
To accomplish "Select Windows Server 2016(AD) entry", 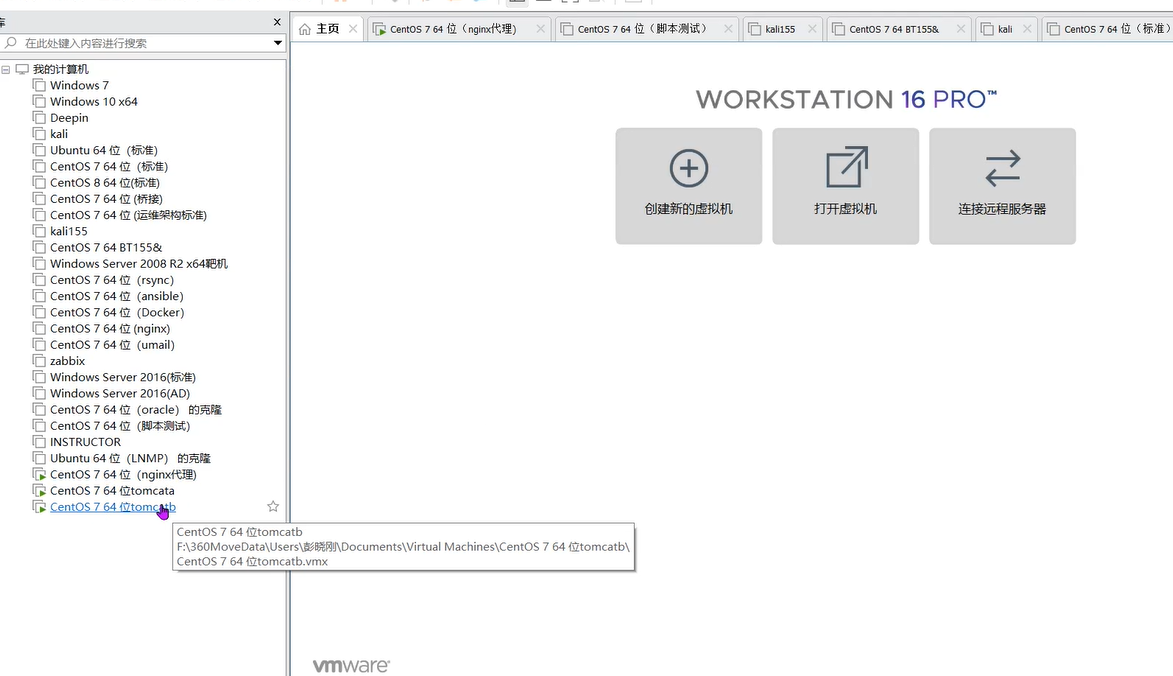I will coord(120,393).
